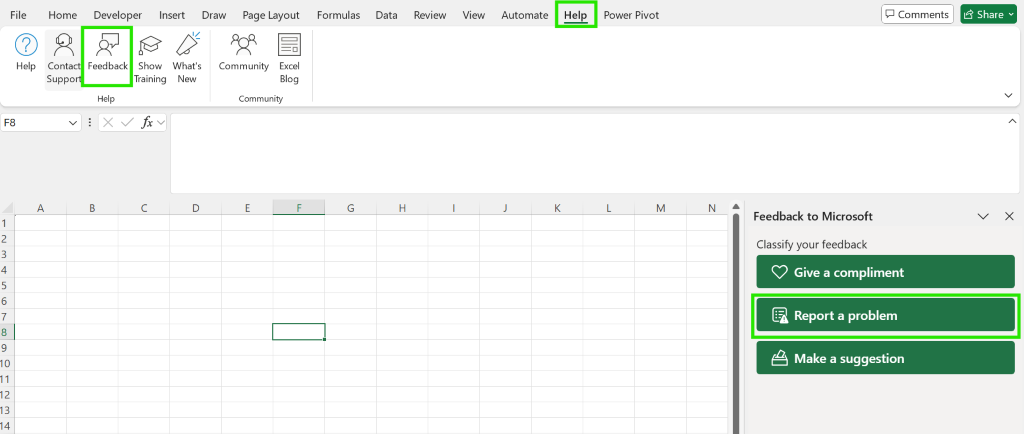This screenshot has height=434, width=1024.
Task: Select column H header
Action: [x=402, y=208]
